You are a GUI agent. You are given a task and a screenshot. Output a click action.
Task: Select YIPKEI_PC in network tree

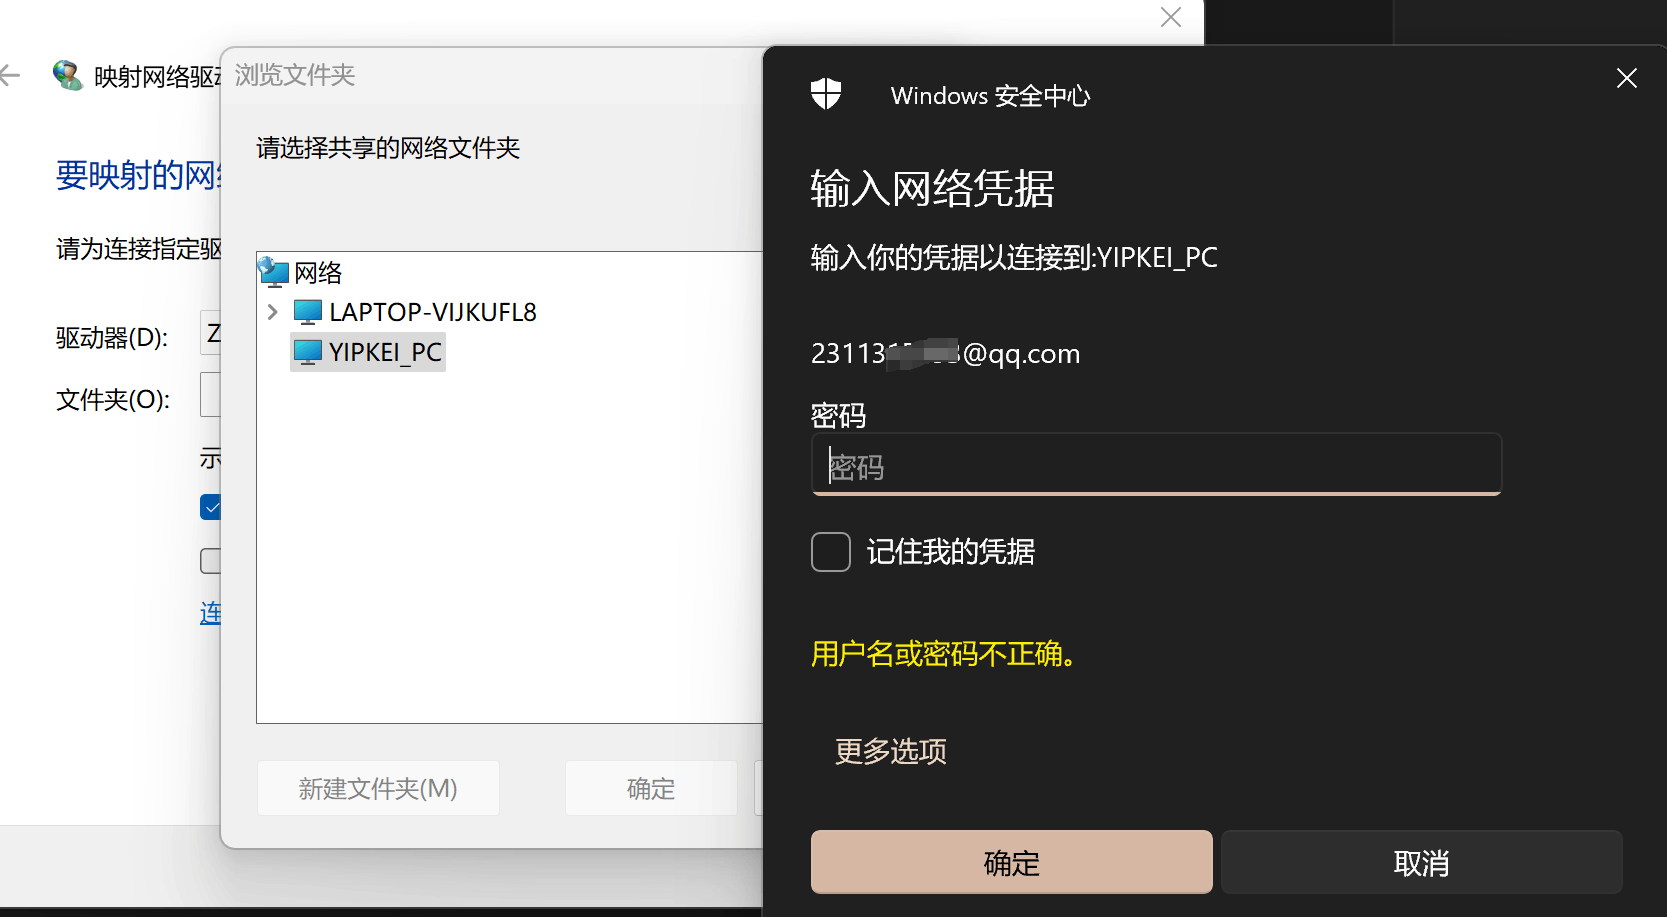385,352
